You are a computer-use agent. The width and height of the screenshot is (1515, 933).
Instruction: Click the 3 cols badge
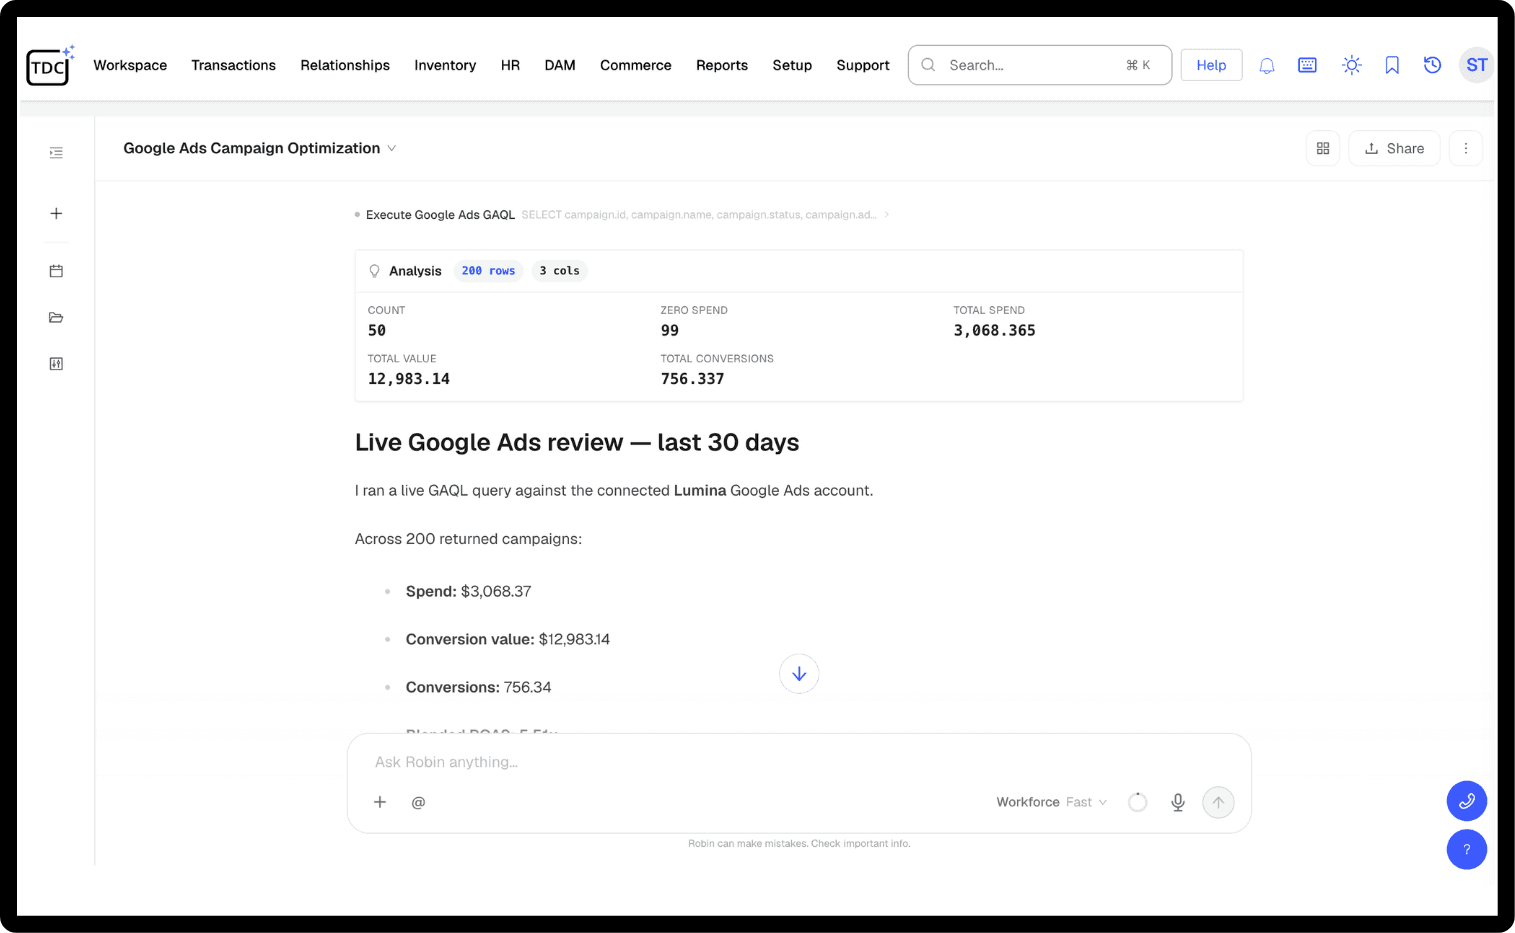(559, 271)
